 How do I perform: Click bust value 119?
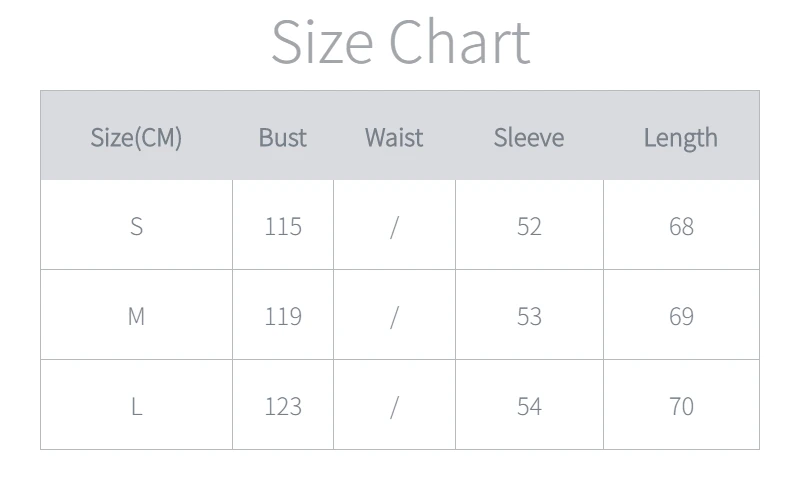(283, 316)
